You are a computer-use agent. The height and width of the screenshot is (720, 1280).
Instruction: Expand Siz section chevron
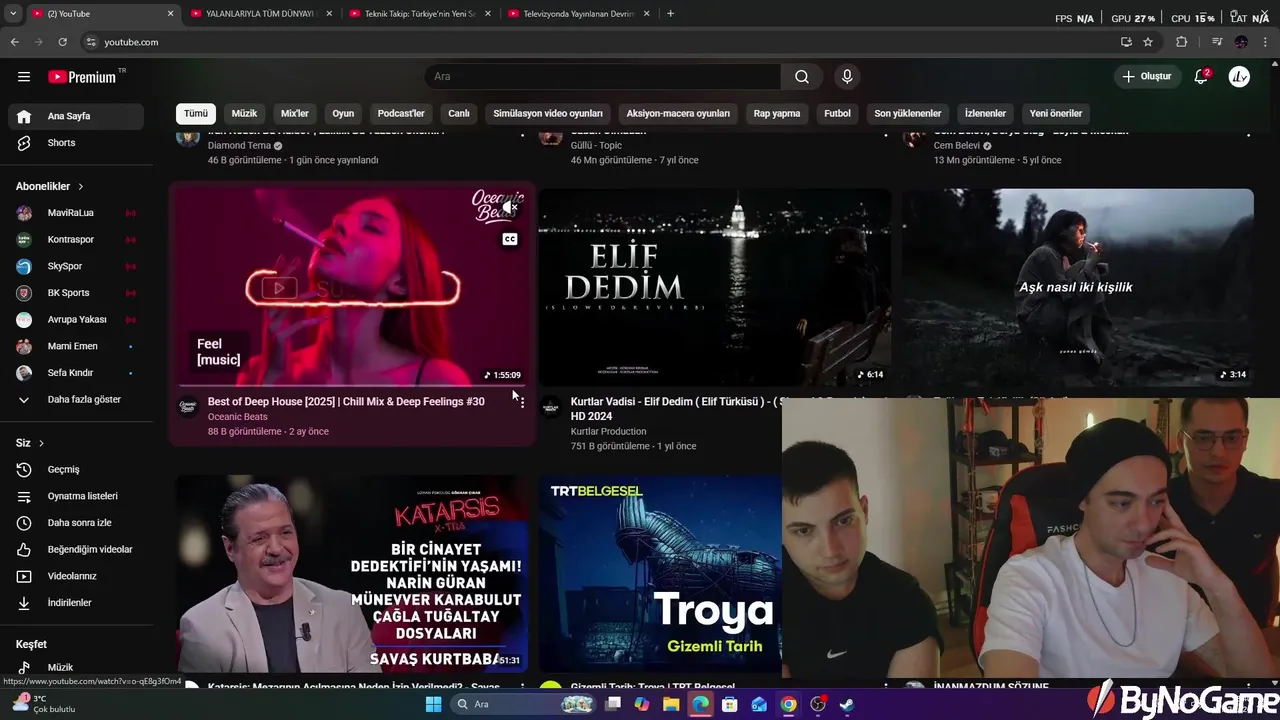(x=41, y=443)
